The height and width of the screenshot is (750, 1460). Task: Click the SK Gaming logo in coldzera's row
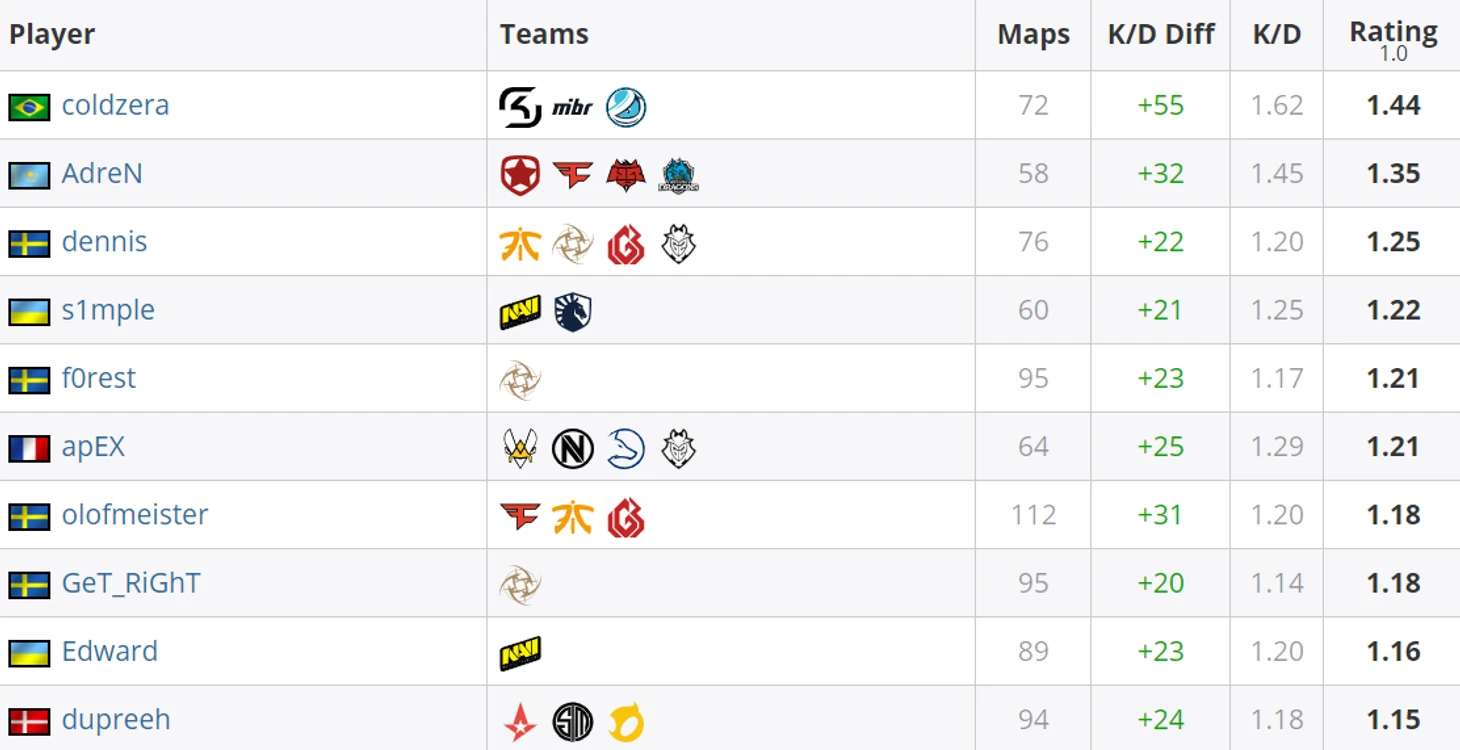[x=520, y=107]
